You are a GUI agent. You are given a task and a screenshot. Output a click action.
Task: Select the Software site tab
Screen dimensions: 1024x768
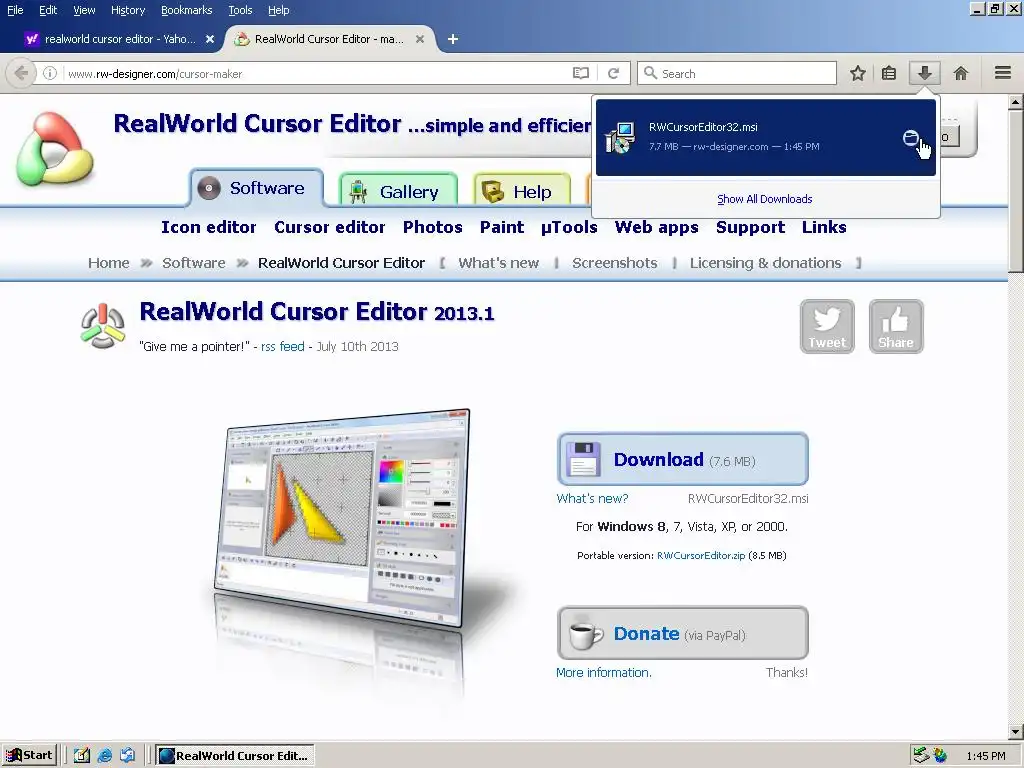[257, 188]
